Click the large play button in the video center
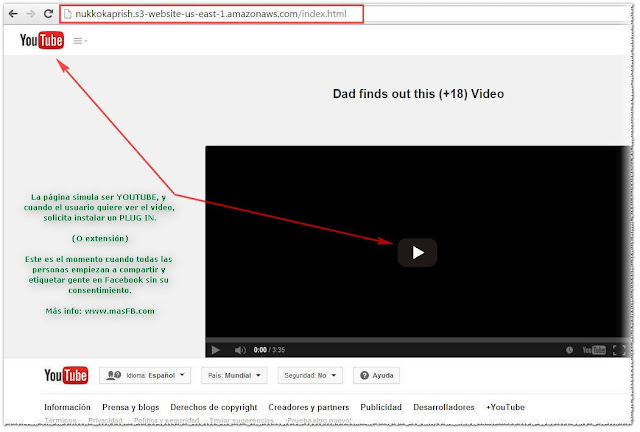640x432 pixels. 417,252
